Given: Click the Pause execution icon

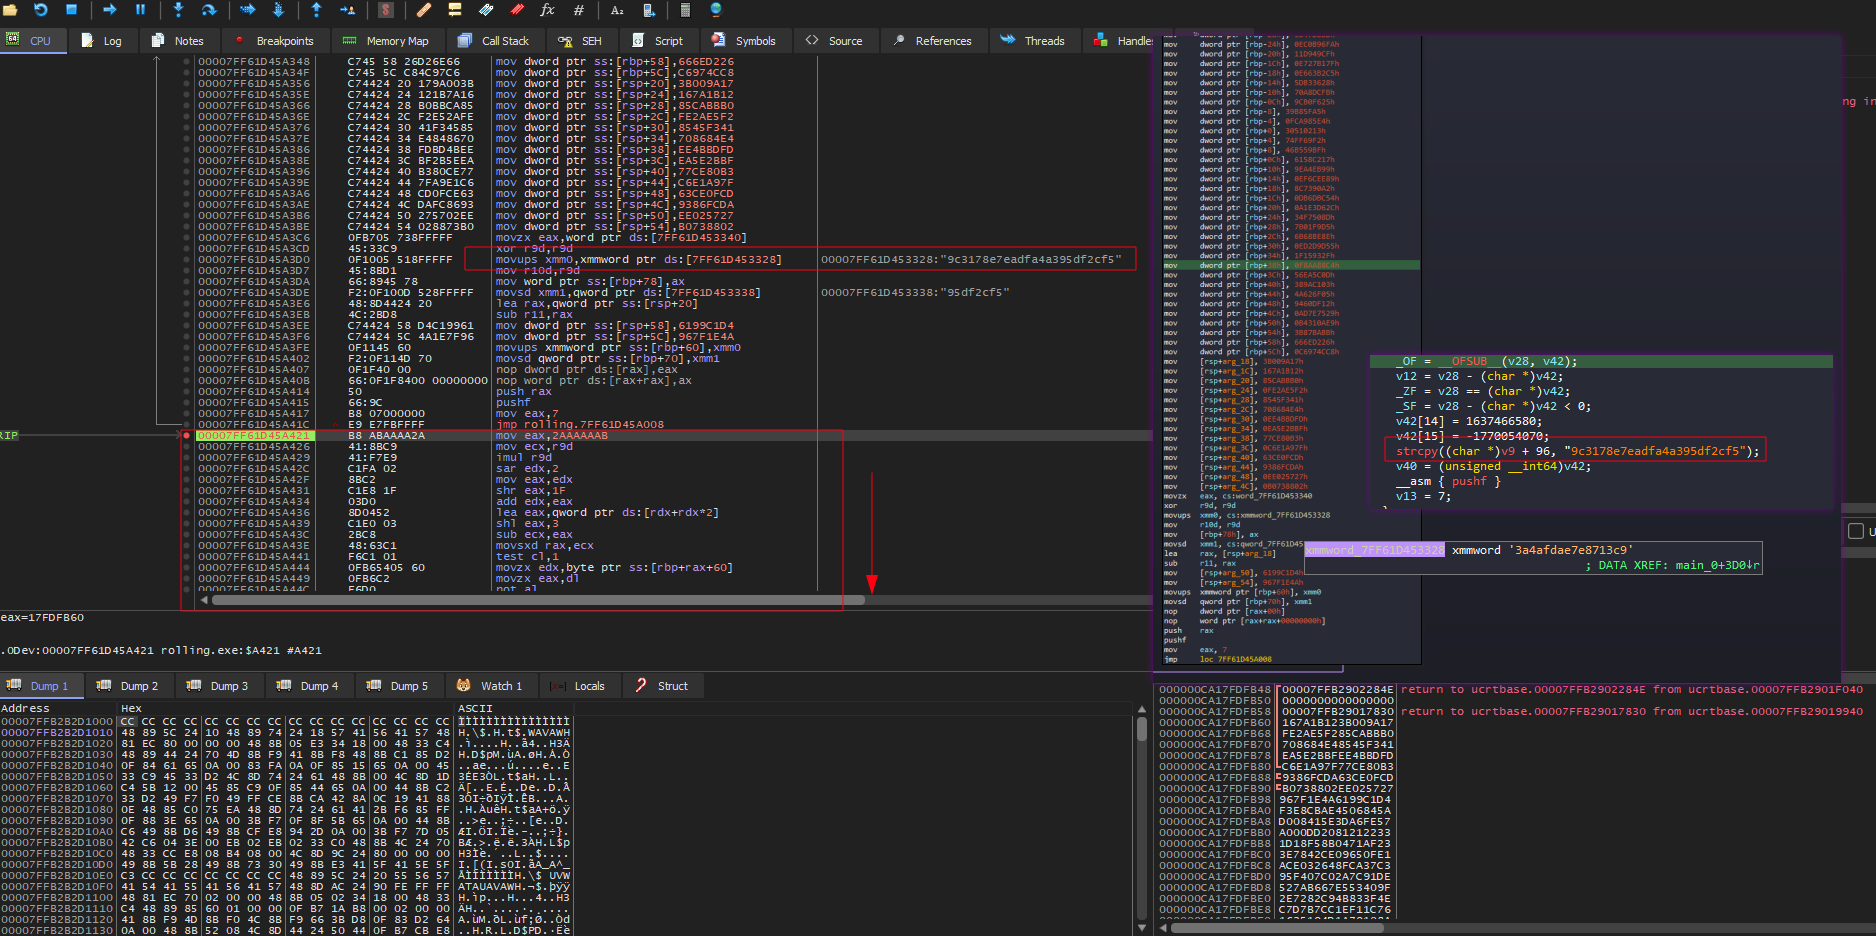Looking at the screenshot, I should [140, 10].
